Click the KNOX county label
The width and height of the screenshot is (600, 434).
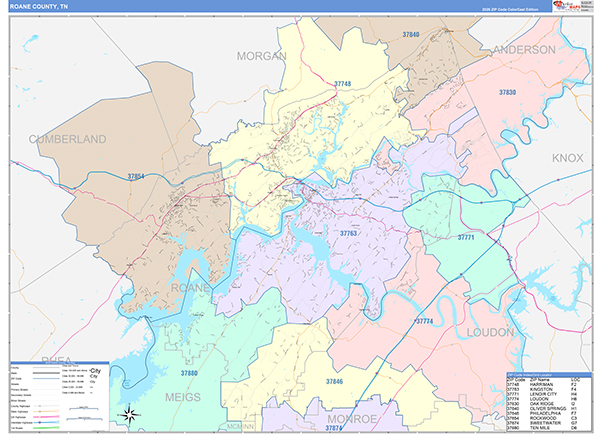pos(567,158)
